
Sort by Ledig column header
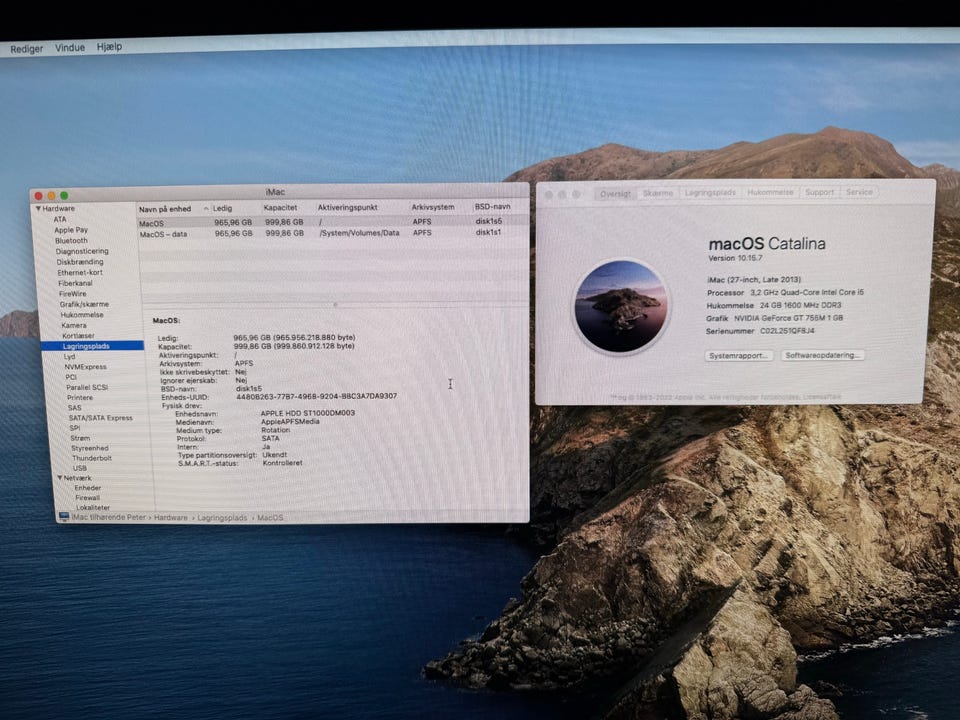click(x=222, y=208)
